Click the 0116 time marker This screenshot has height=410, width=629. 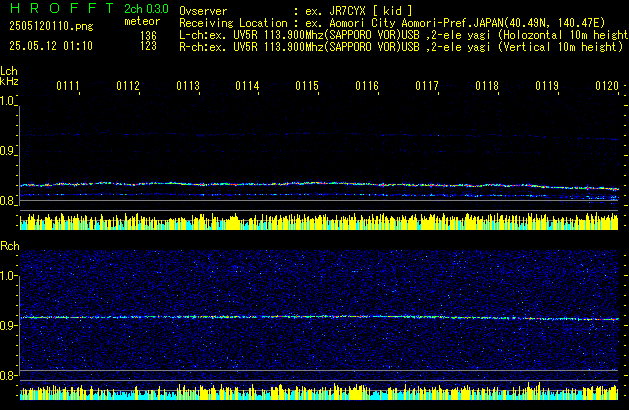(367, 86)
